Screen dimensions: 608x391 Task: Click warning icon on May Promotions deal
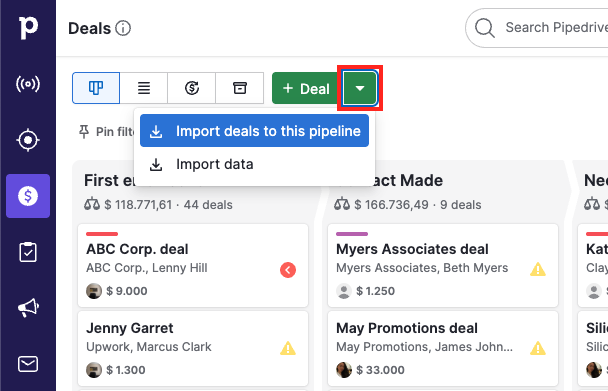pos(538,348)
